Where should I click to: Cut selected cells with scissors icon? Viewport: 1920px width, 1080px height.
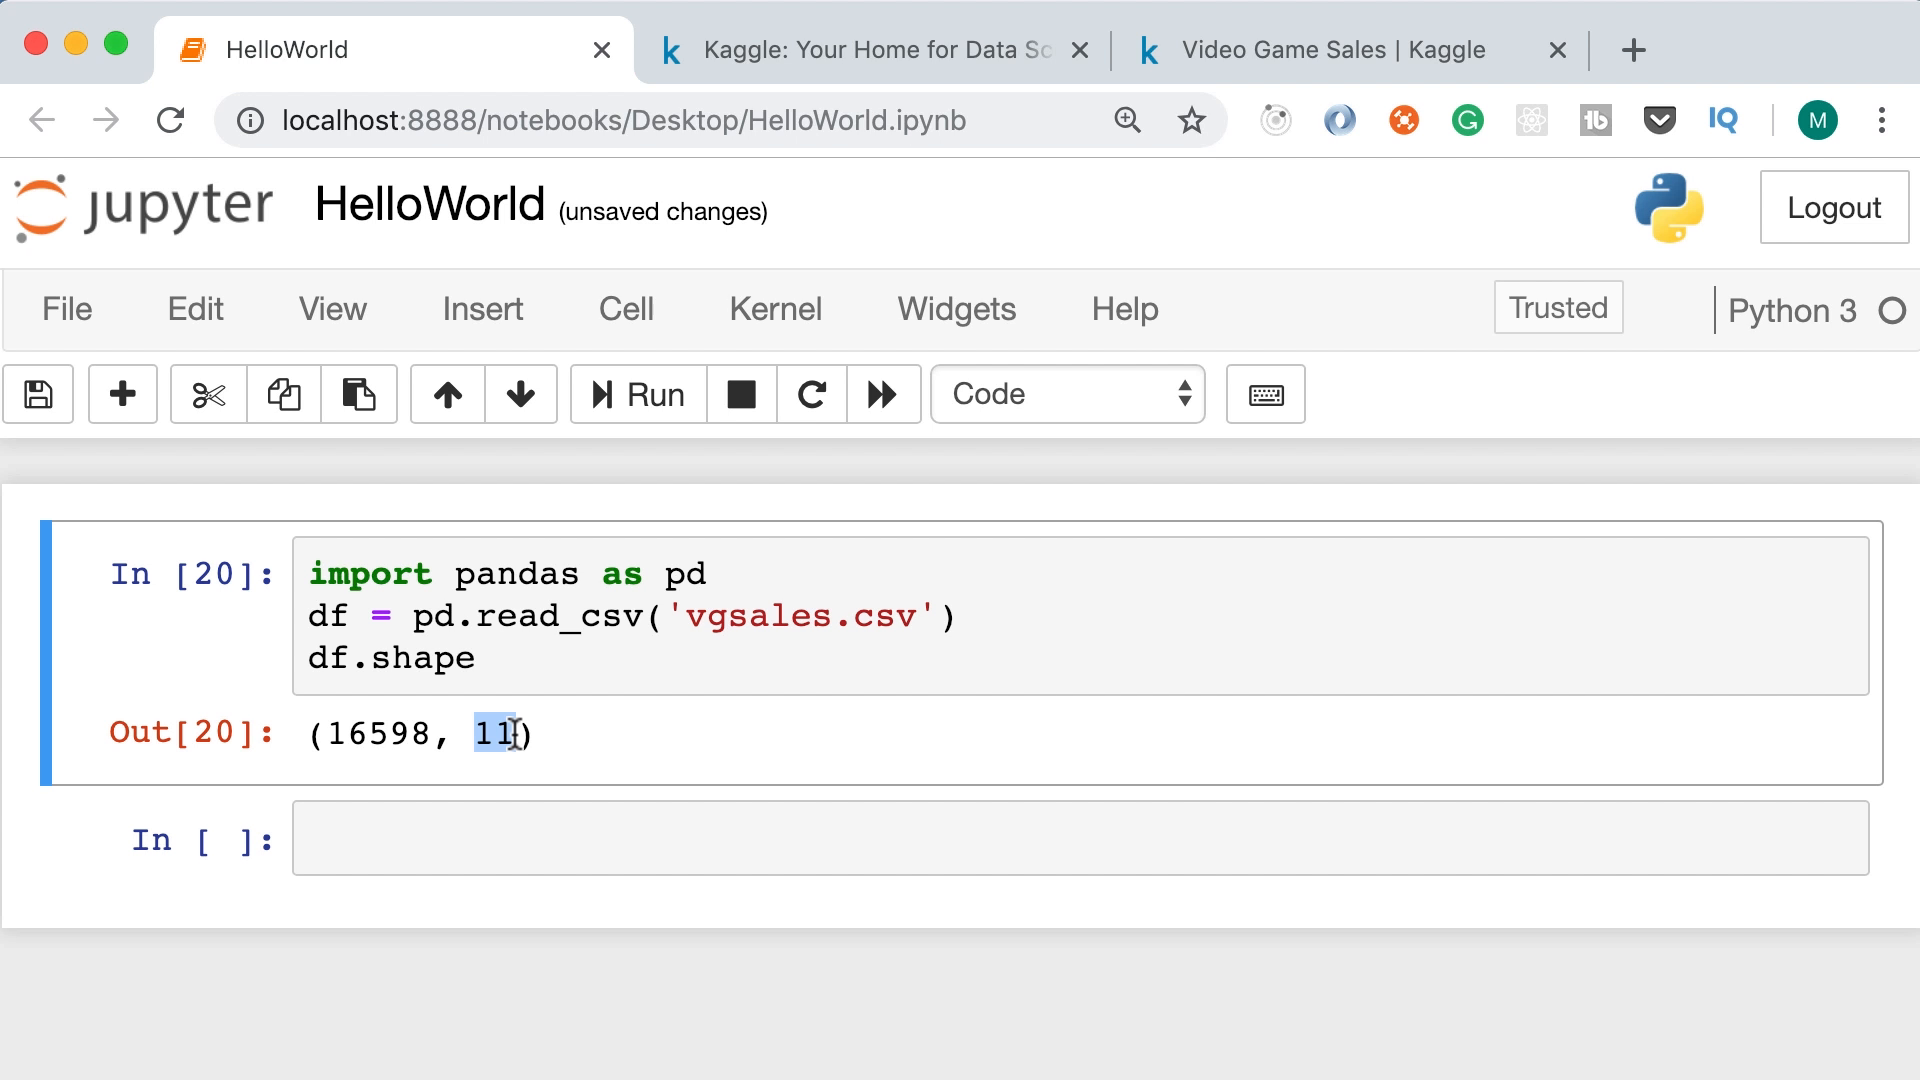click(209, 394)
